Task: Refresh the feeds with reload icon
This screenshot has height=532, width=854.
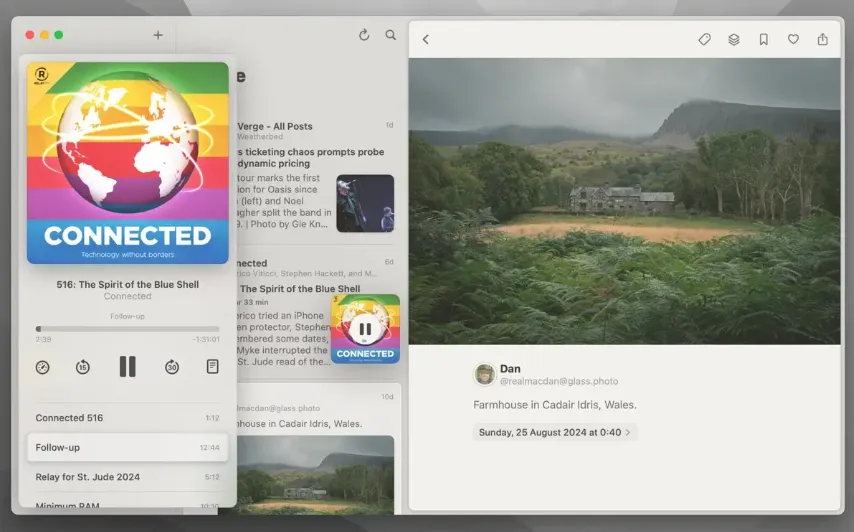Action: click(364, 35)
